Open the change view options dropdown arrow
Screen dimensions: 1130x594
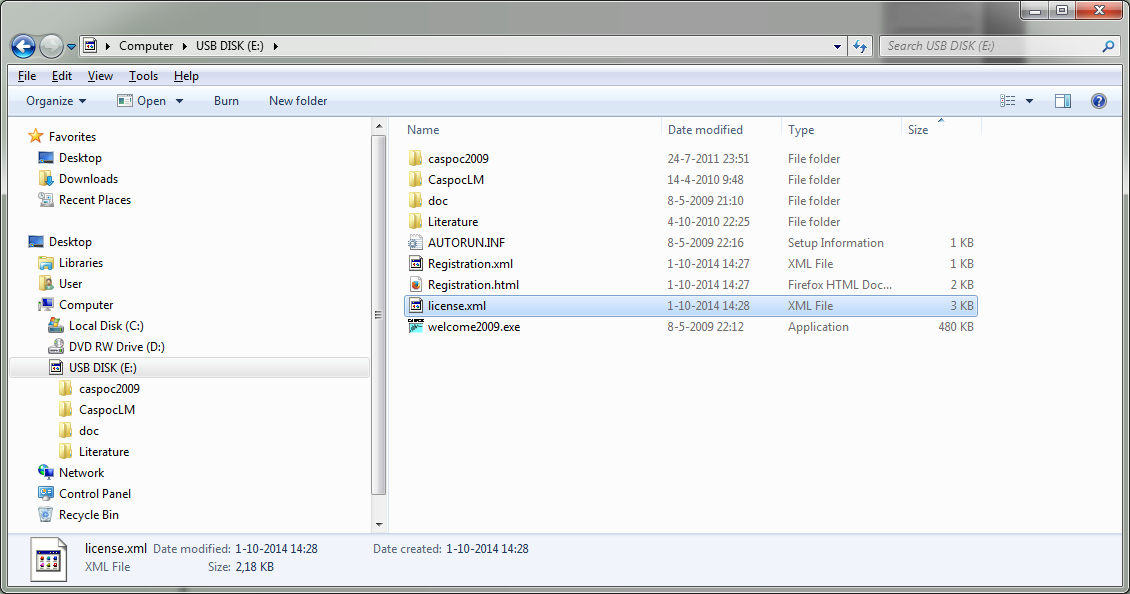point(1029,101)
